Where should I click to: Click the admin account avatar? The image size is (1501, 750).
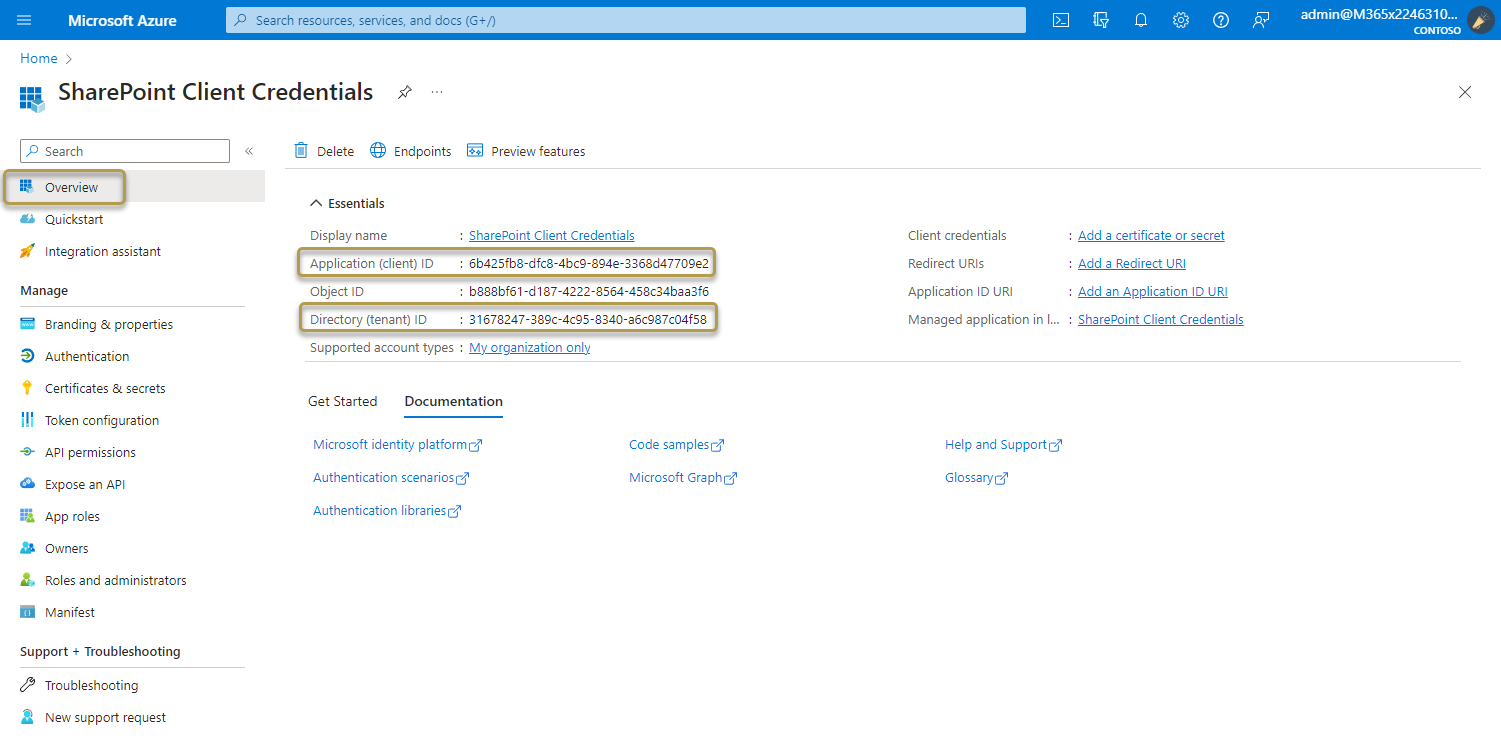(1479, 20)
